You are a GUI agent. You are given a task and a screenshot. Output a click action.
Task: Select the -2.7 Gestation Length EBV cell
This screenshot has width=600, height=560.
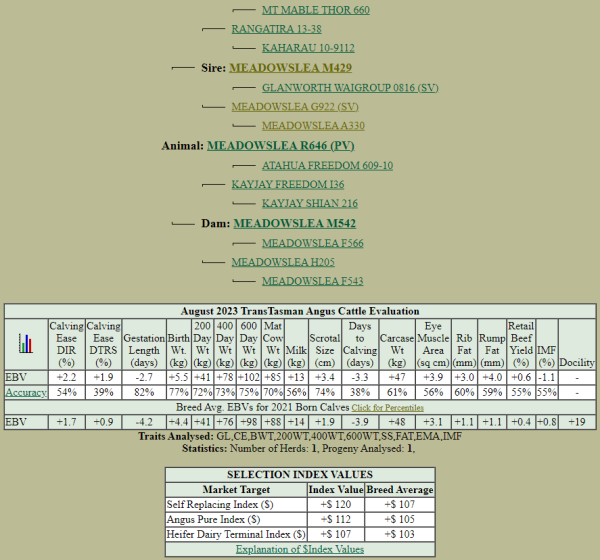(144, 377)
